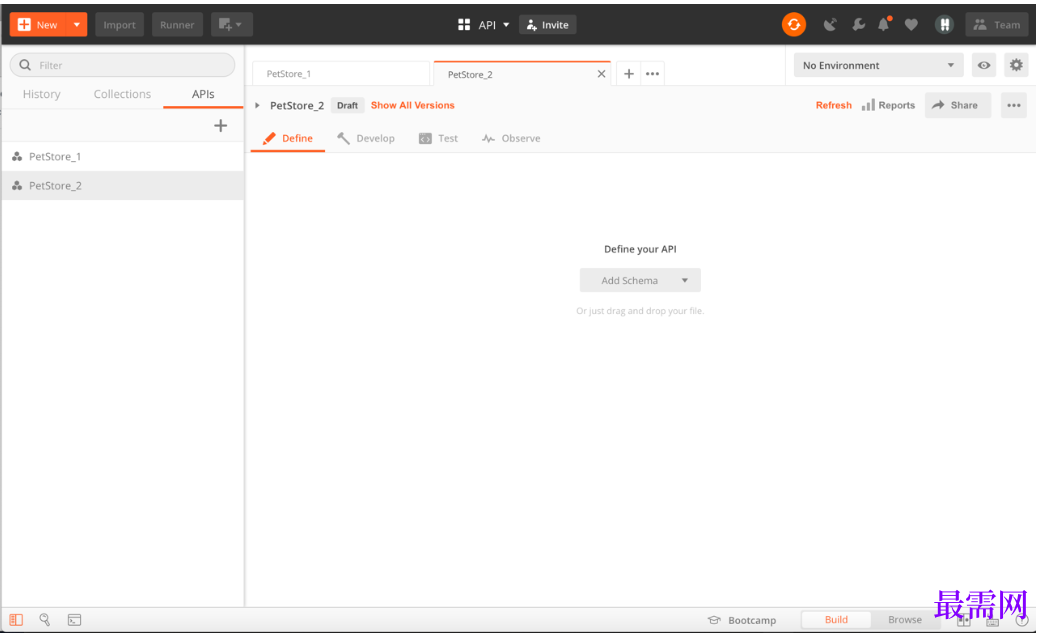Open Find and Replace search icon
Viewport: 1046px width, 636px height.
45,620
